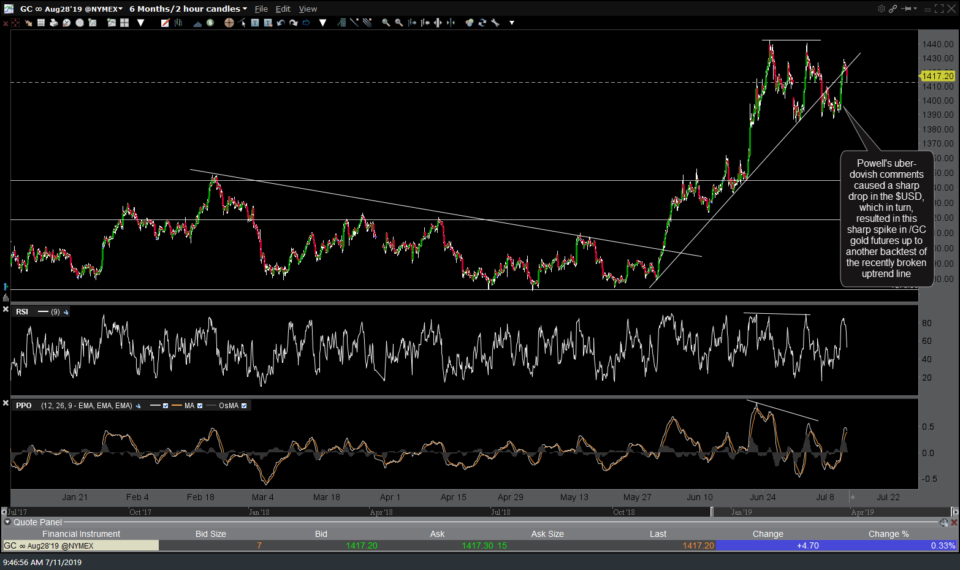960x570 pixels.
Task: Click the zoom out magnifier icon
Action: pyautogui.click(x=399, y=23)
